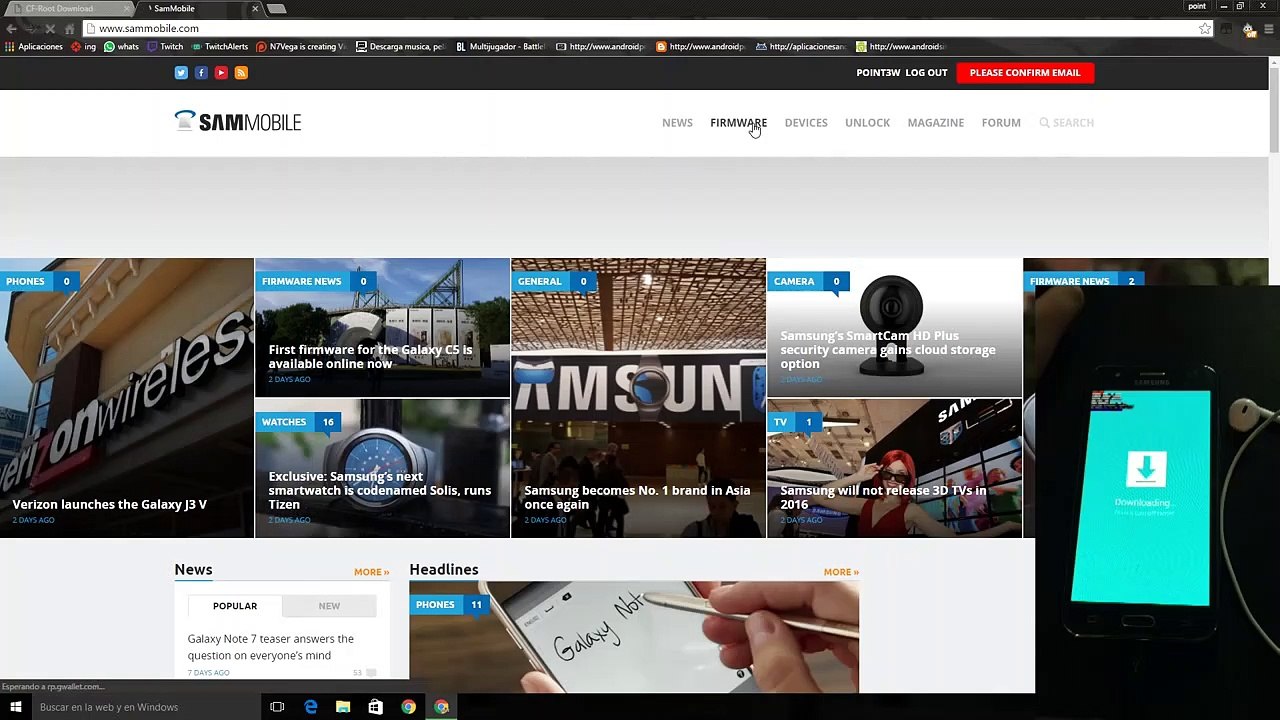Click the Camera category tag
The height and width of the screenshot is (720, 1280).
794,281
